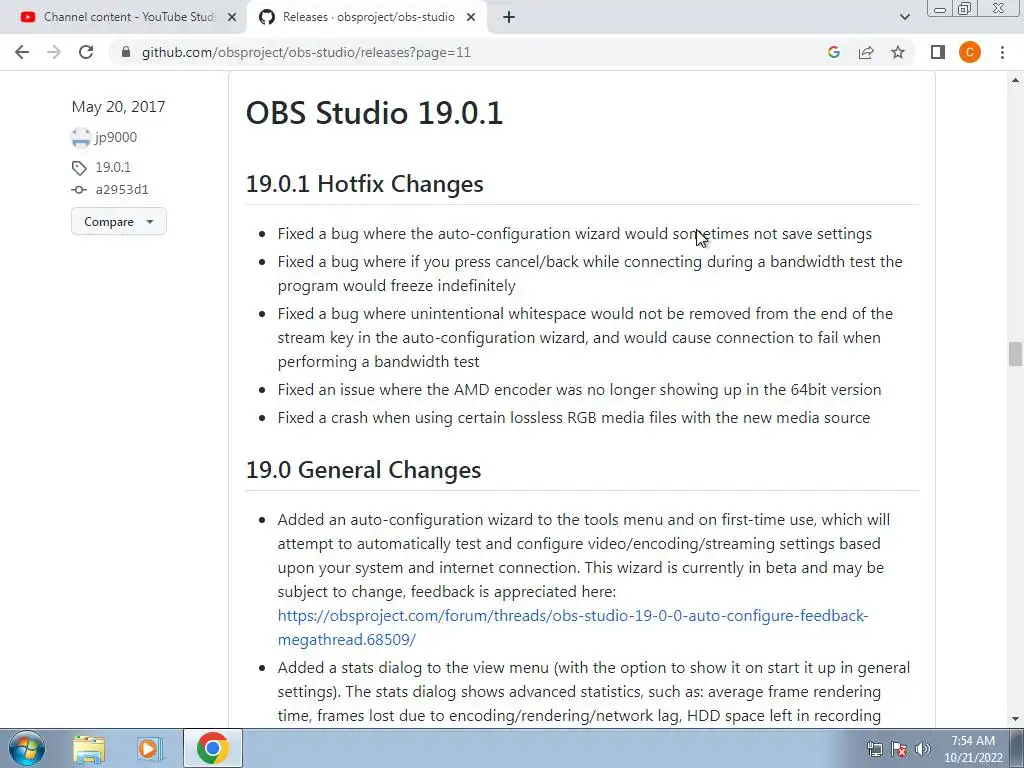Click the address bar URL
The image size is (1024, 768).
(306, 52)
